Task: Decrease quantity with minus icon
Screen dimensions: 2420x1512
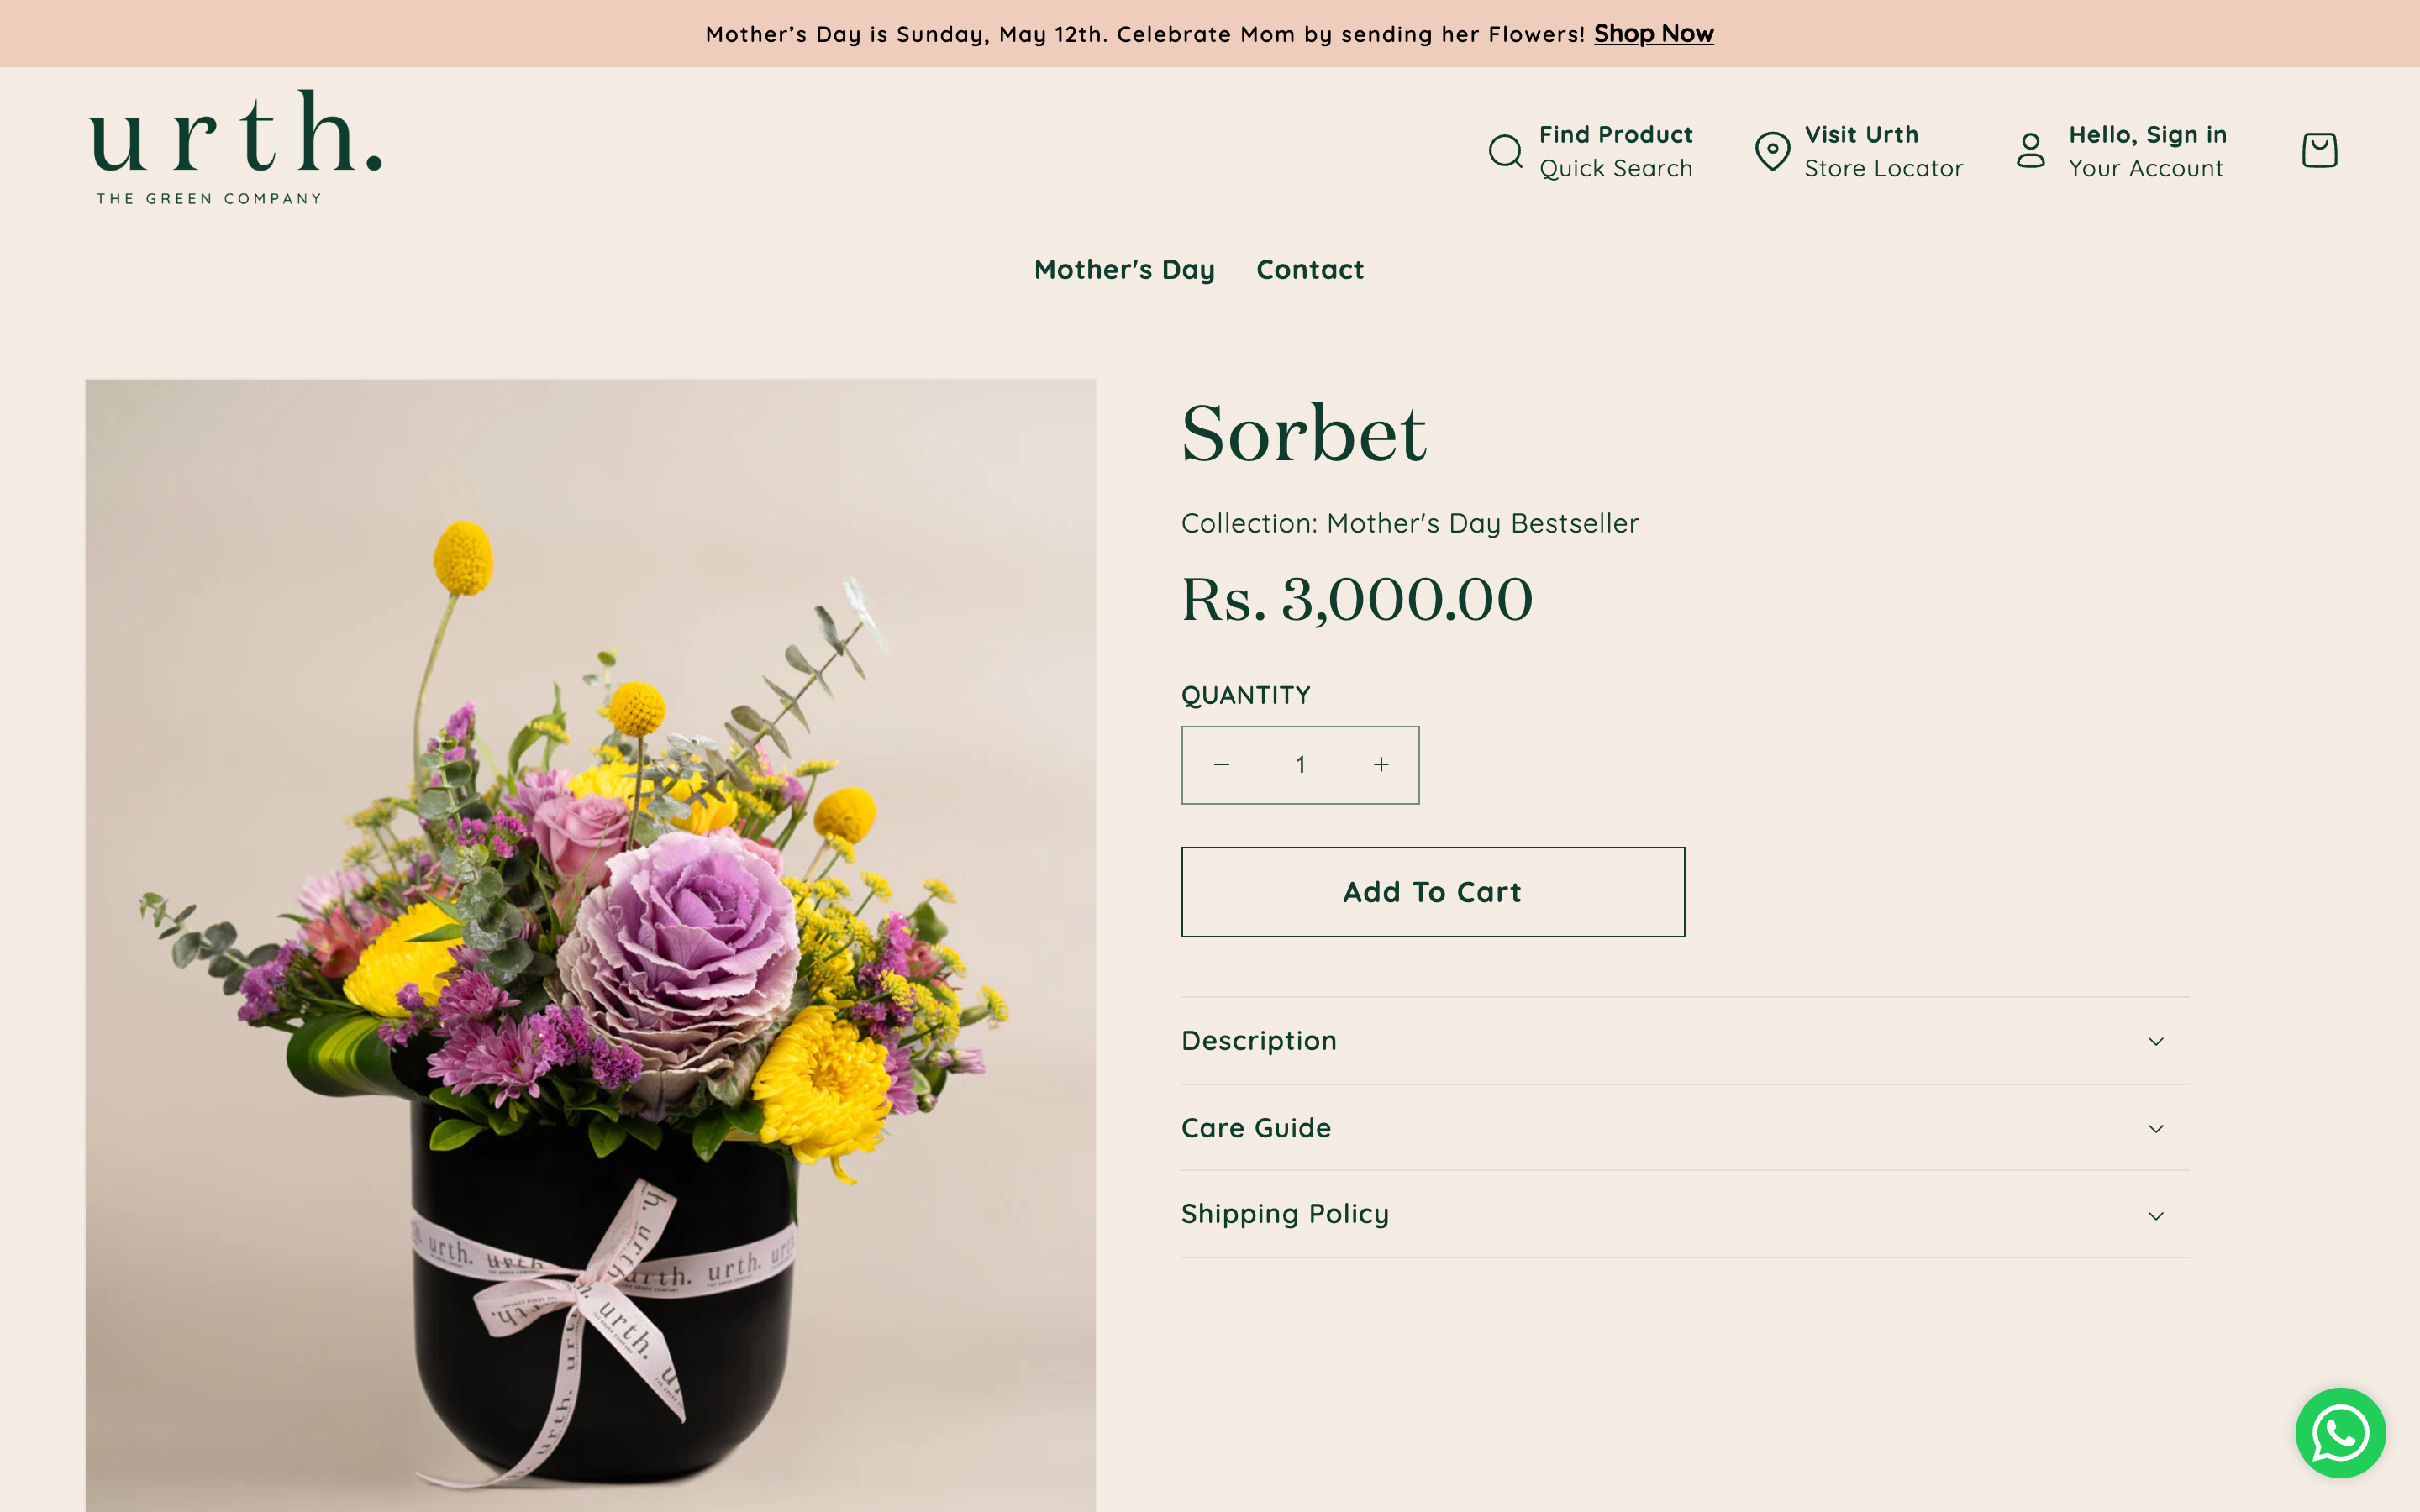Action: (x=1221, y=764)
